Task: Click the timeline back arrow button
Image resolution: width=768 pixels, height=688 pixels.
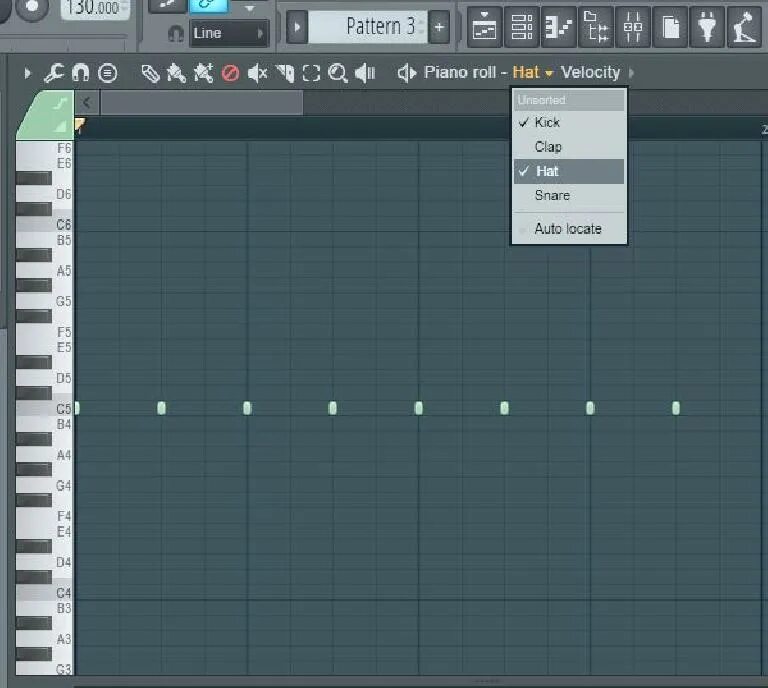Action: pyautogui.click(x=87, y=103)
